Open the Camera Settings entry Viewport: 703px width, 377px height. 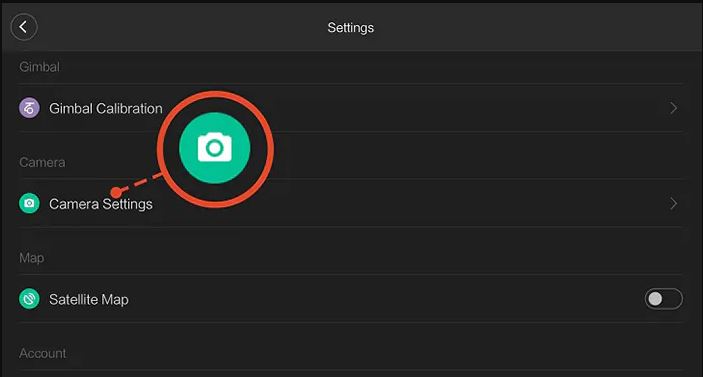point(351,204)
